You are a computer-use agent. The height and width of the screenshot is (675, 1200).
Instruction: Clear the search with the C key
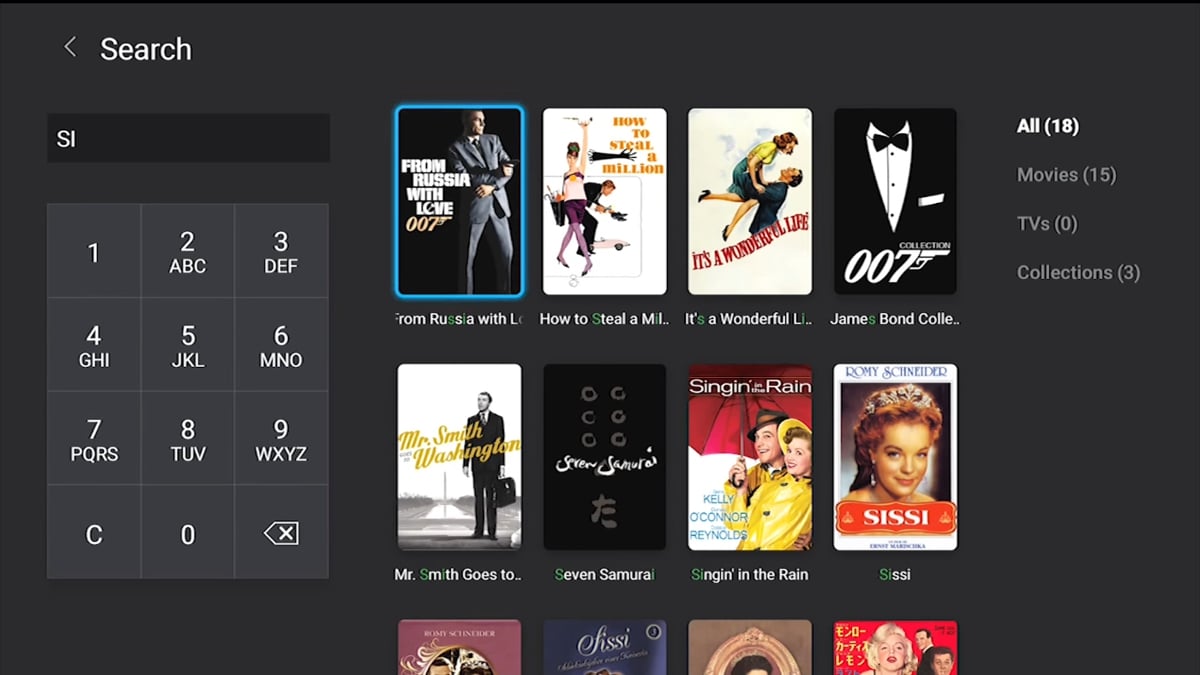tap(94, 533)
